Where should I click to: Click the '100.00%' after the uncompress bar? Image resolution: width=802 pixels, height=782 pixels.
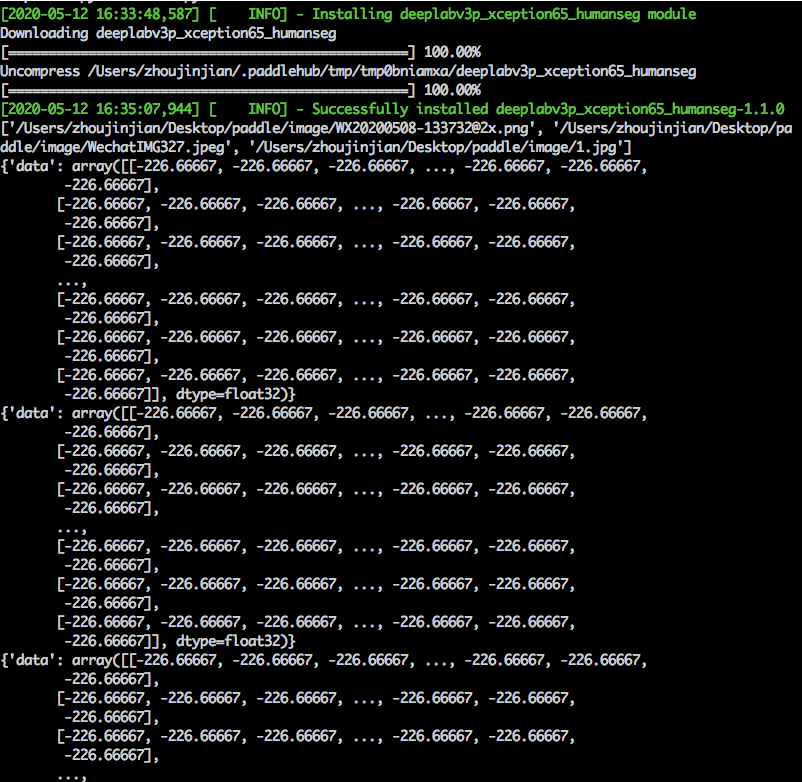452,91
